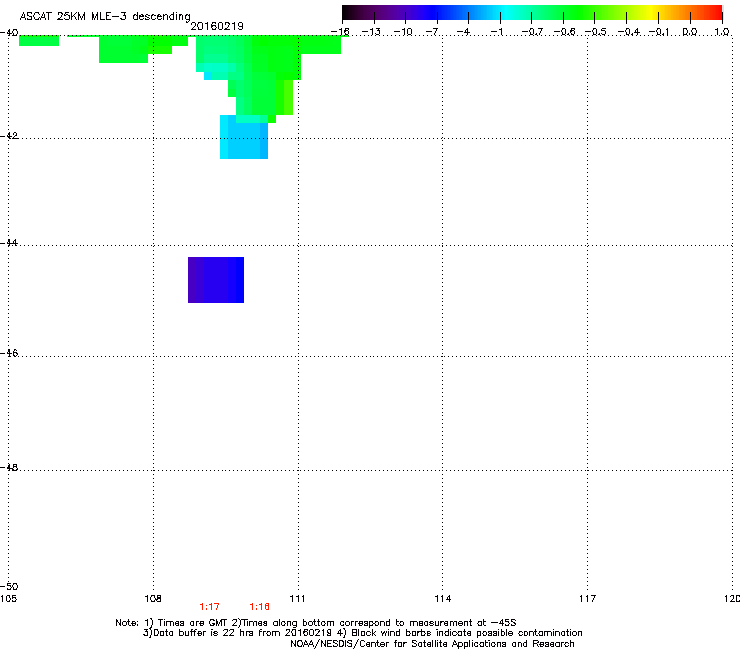Click the color bar label -16
740x650 pixels.
pyautogui.click(x=340, y=32)
